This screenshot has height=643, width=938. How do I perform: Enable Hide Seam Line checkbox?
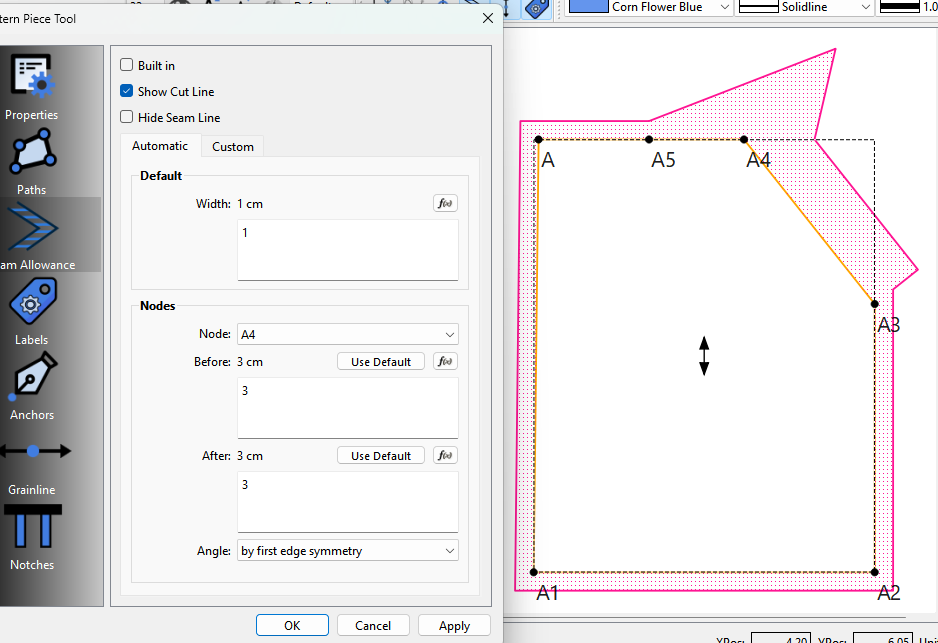point(126,117)
